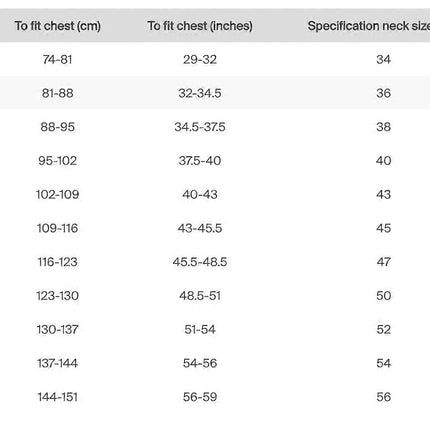
Task: Click the neck size 56 cell
Action: tap(384, 397)
